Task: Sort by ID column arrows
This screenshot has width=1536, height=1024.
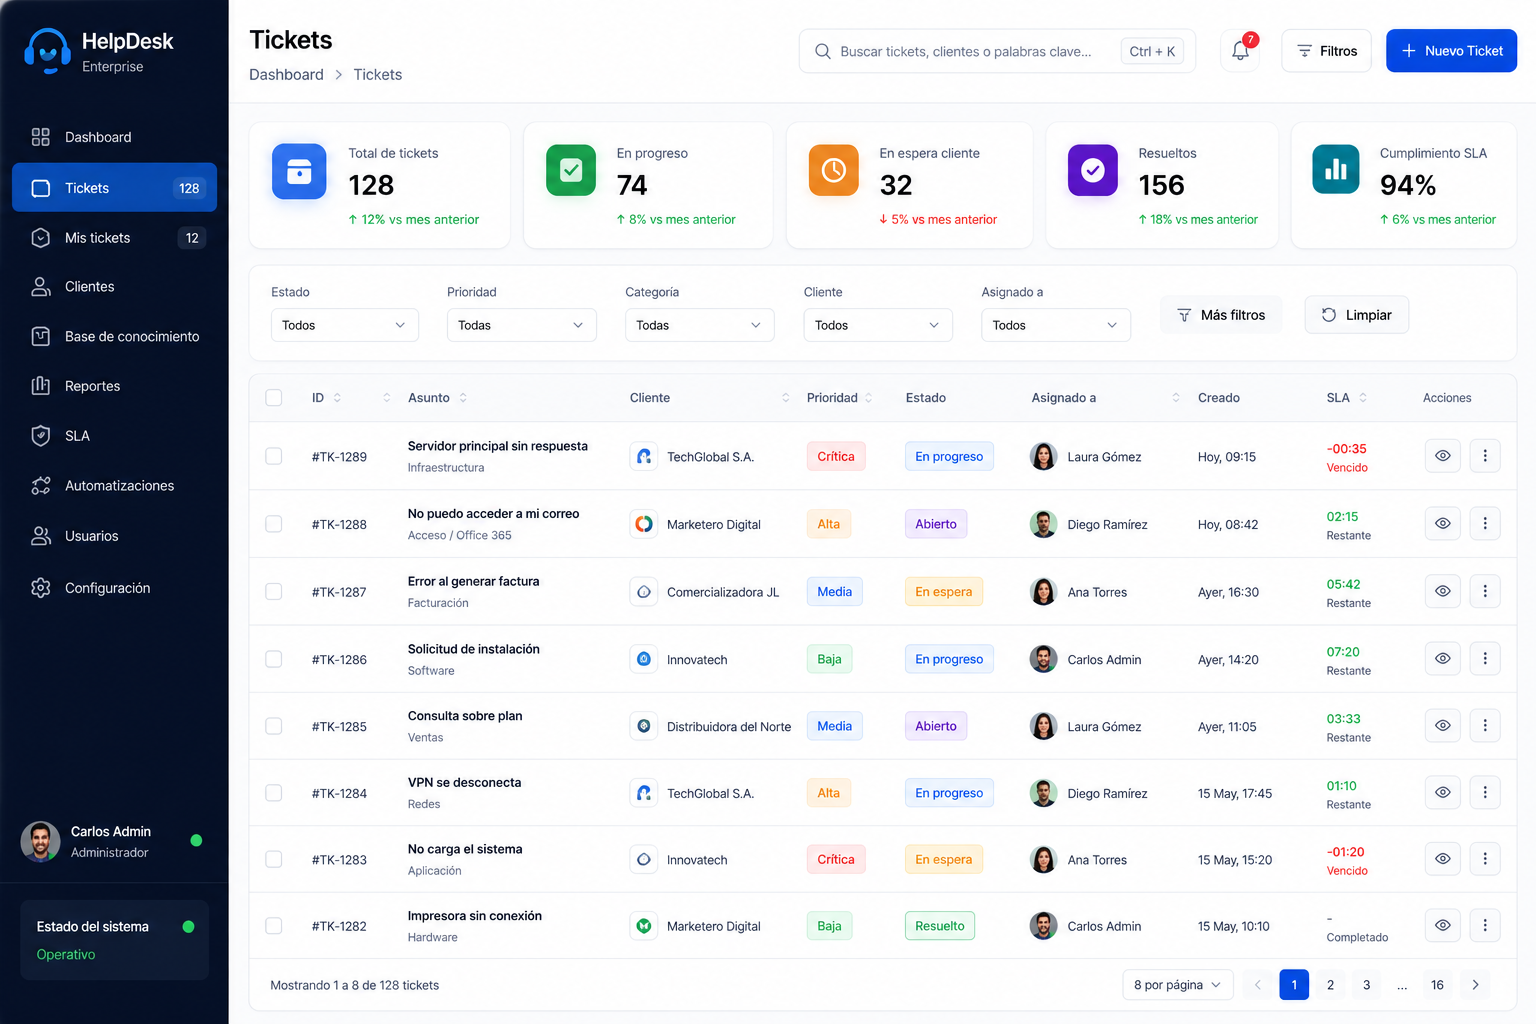Action: click(x=337, y=398)
